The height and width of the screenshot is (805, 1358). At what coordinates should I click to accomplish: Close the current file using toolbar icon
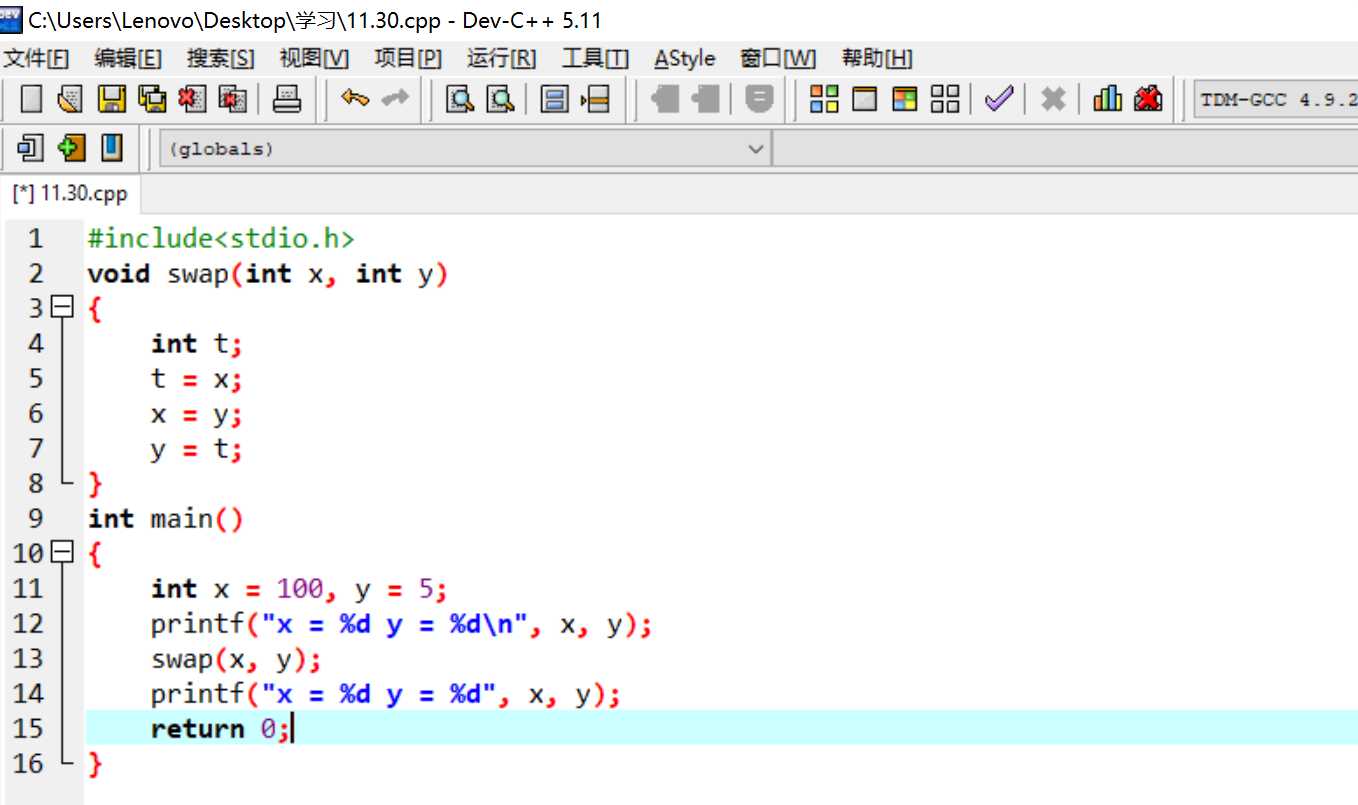(x=192, y=99)
